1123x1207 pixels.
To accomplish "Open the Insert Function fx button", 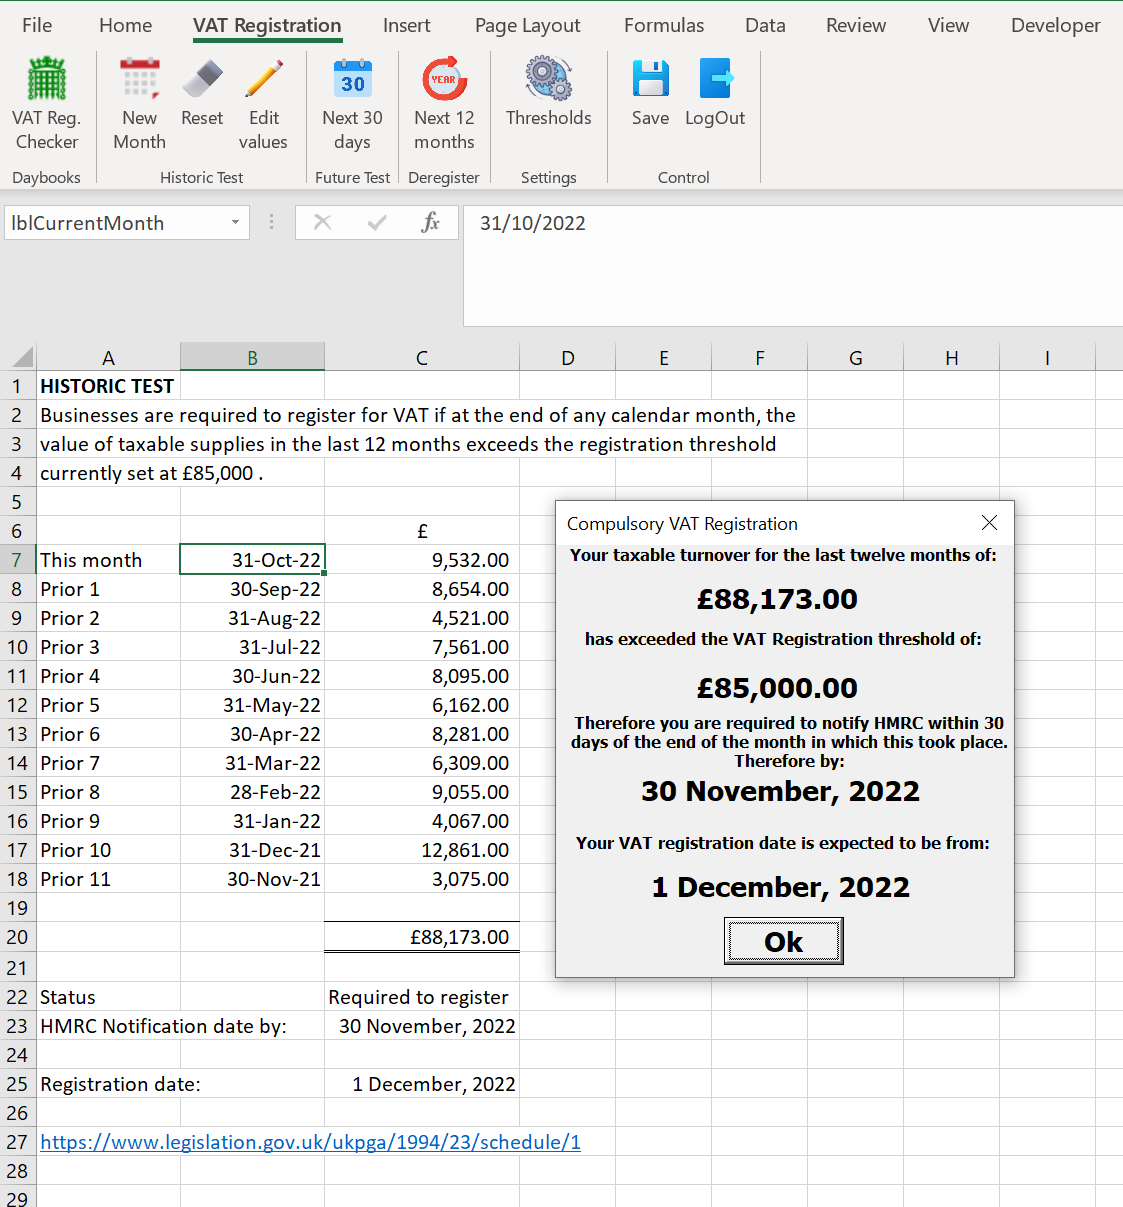I will click(x=431, y=222).
